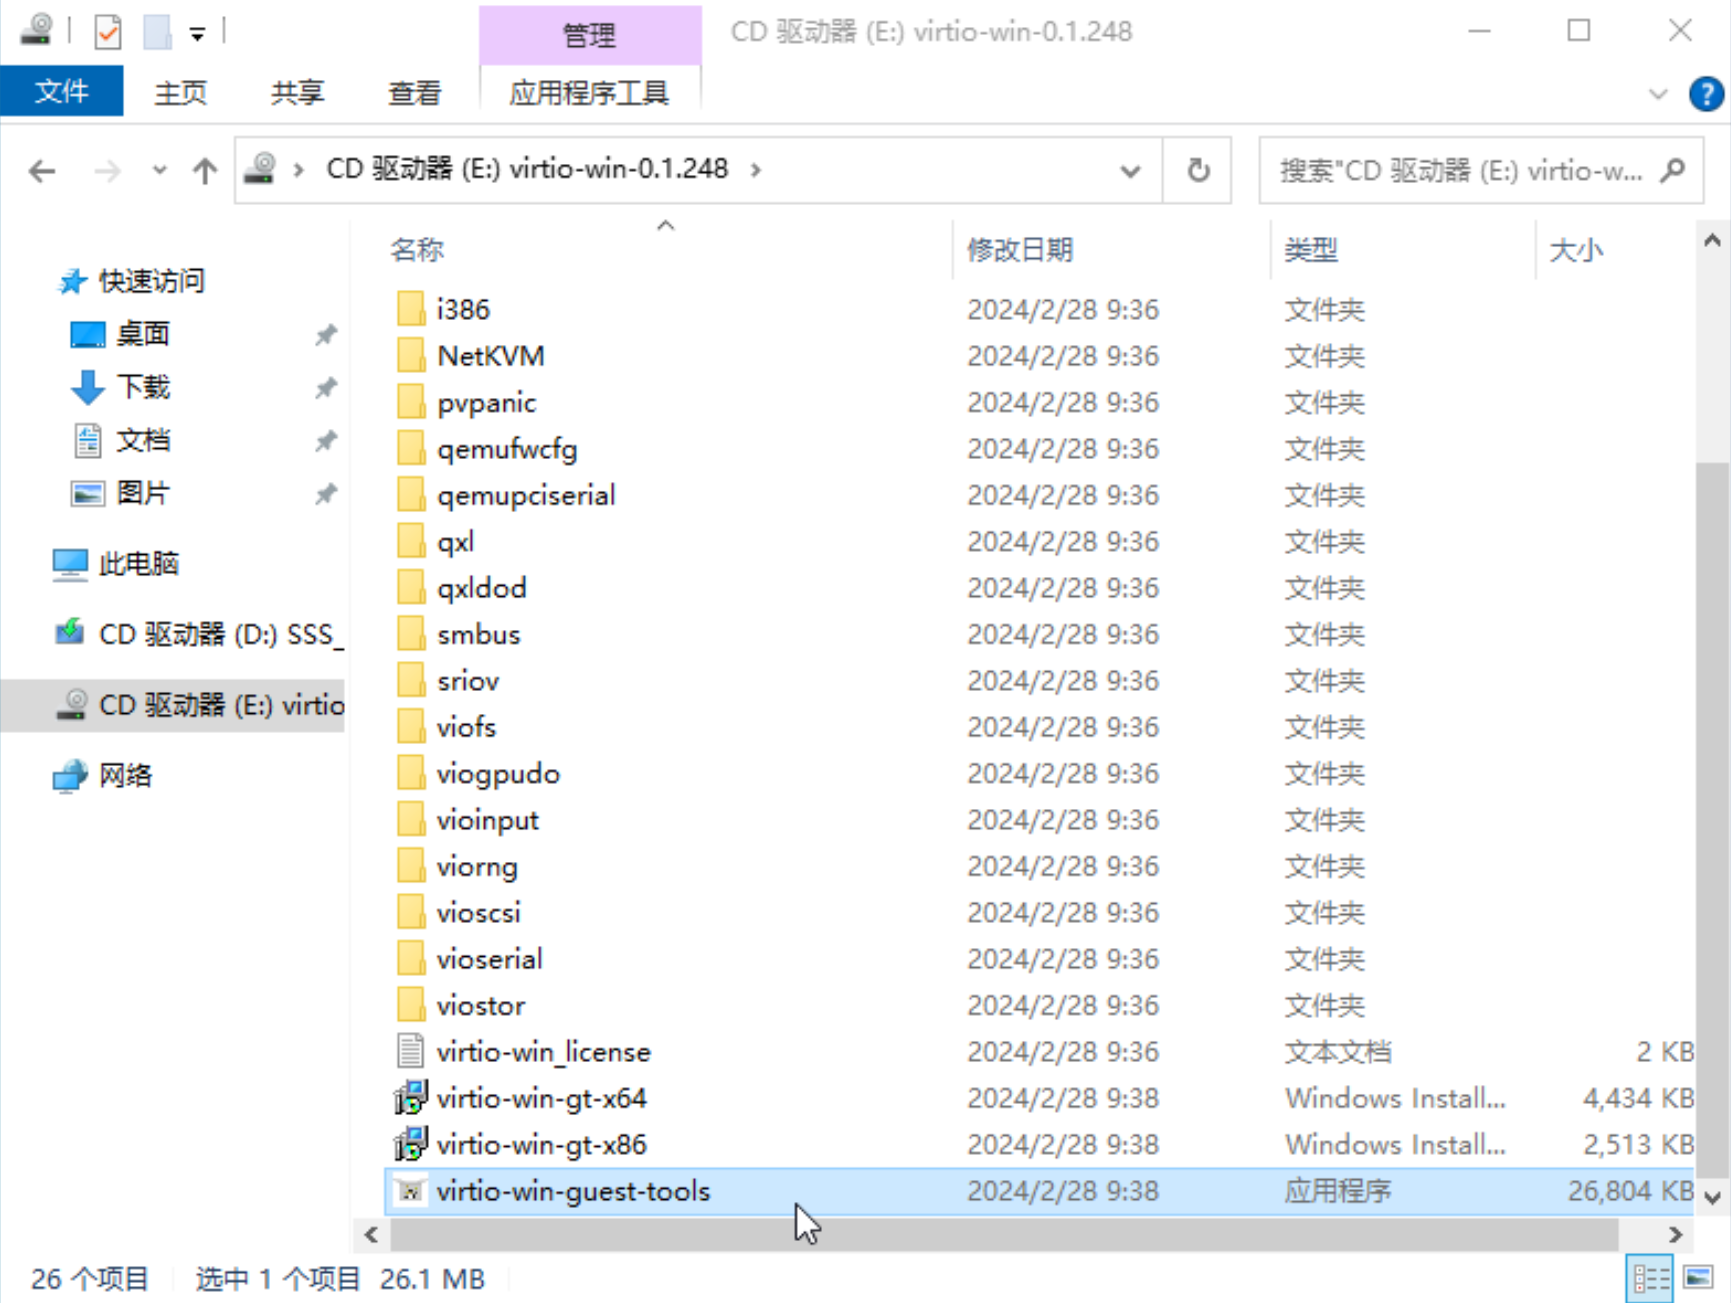This screenshot has width=1731, height=1303.
Task: Open the 应用程序工具 tab
Action: click(x=590, y=93)
